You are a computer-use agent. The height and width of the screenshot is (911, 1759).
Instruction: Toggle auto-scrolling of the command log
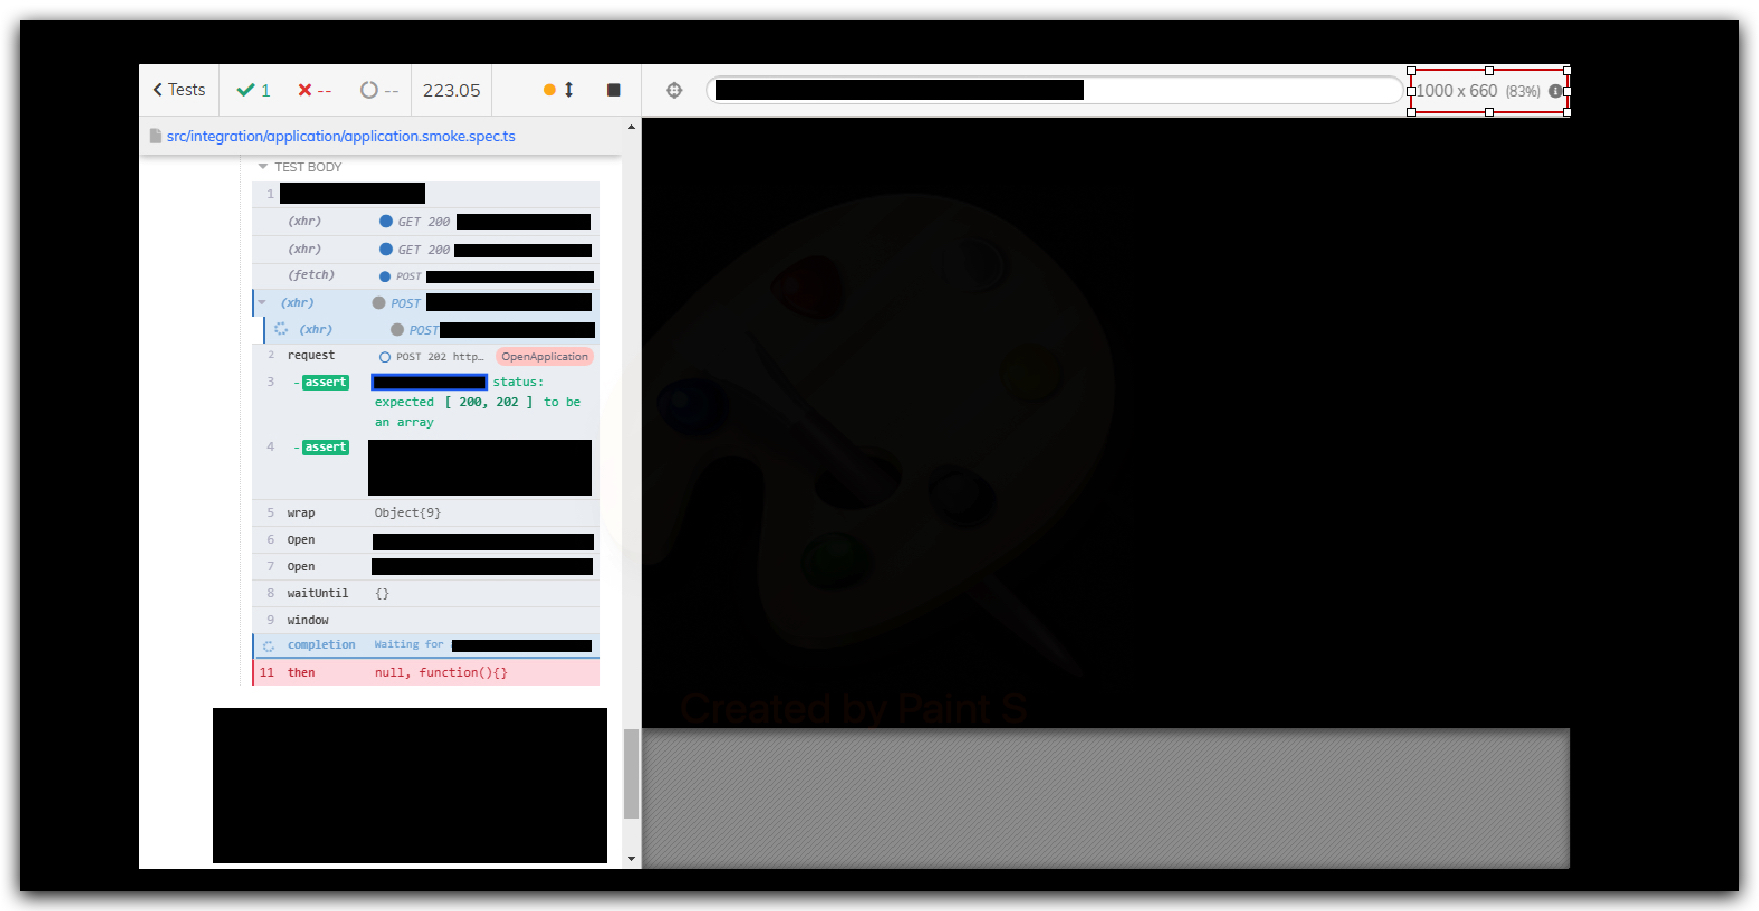tap(568, 90)
